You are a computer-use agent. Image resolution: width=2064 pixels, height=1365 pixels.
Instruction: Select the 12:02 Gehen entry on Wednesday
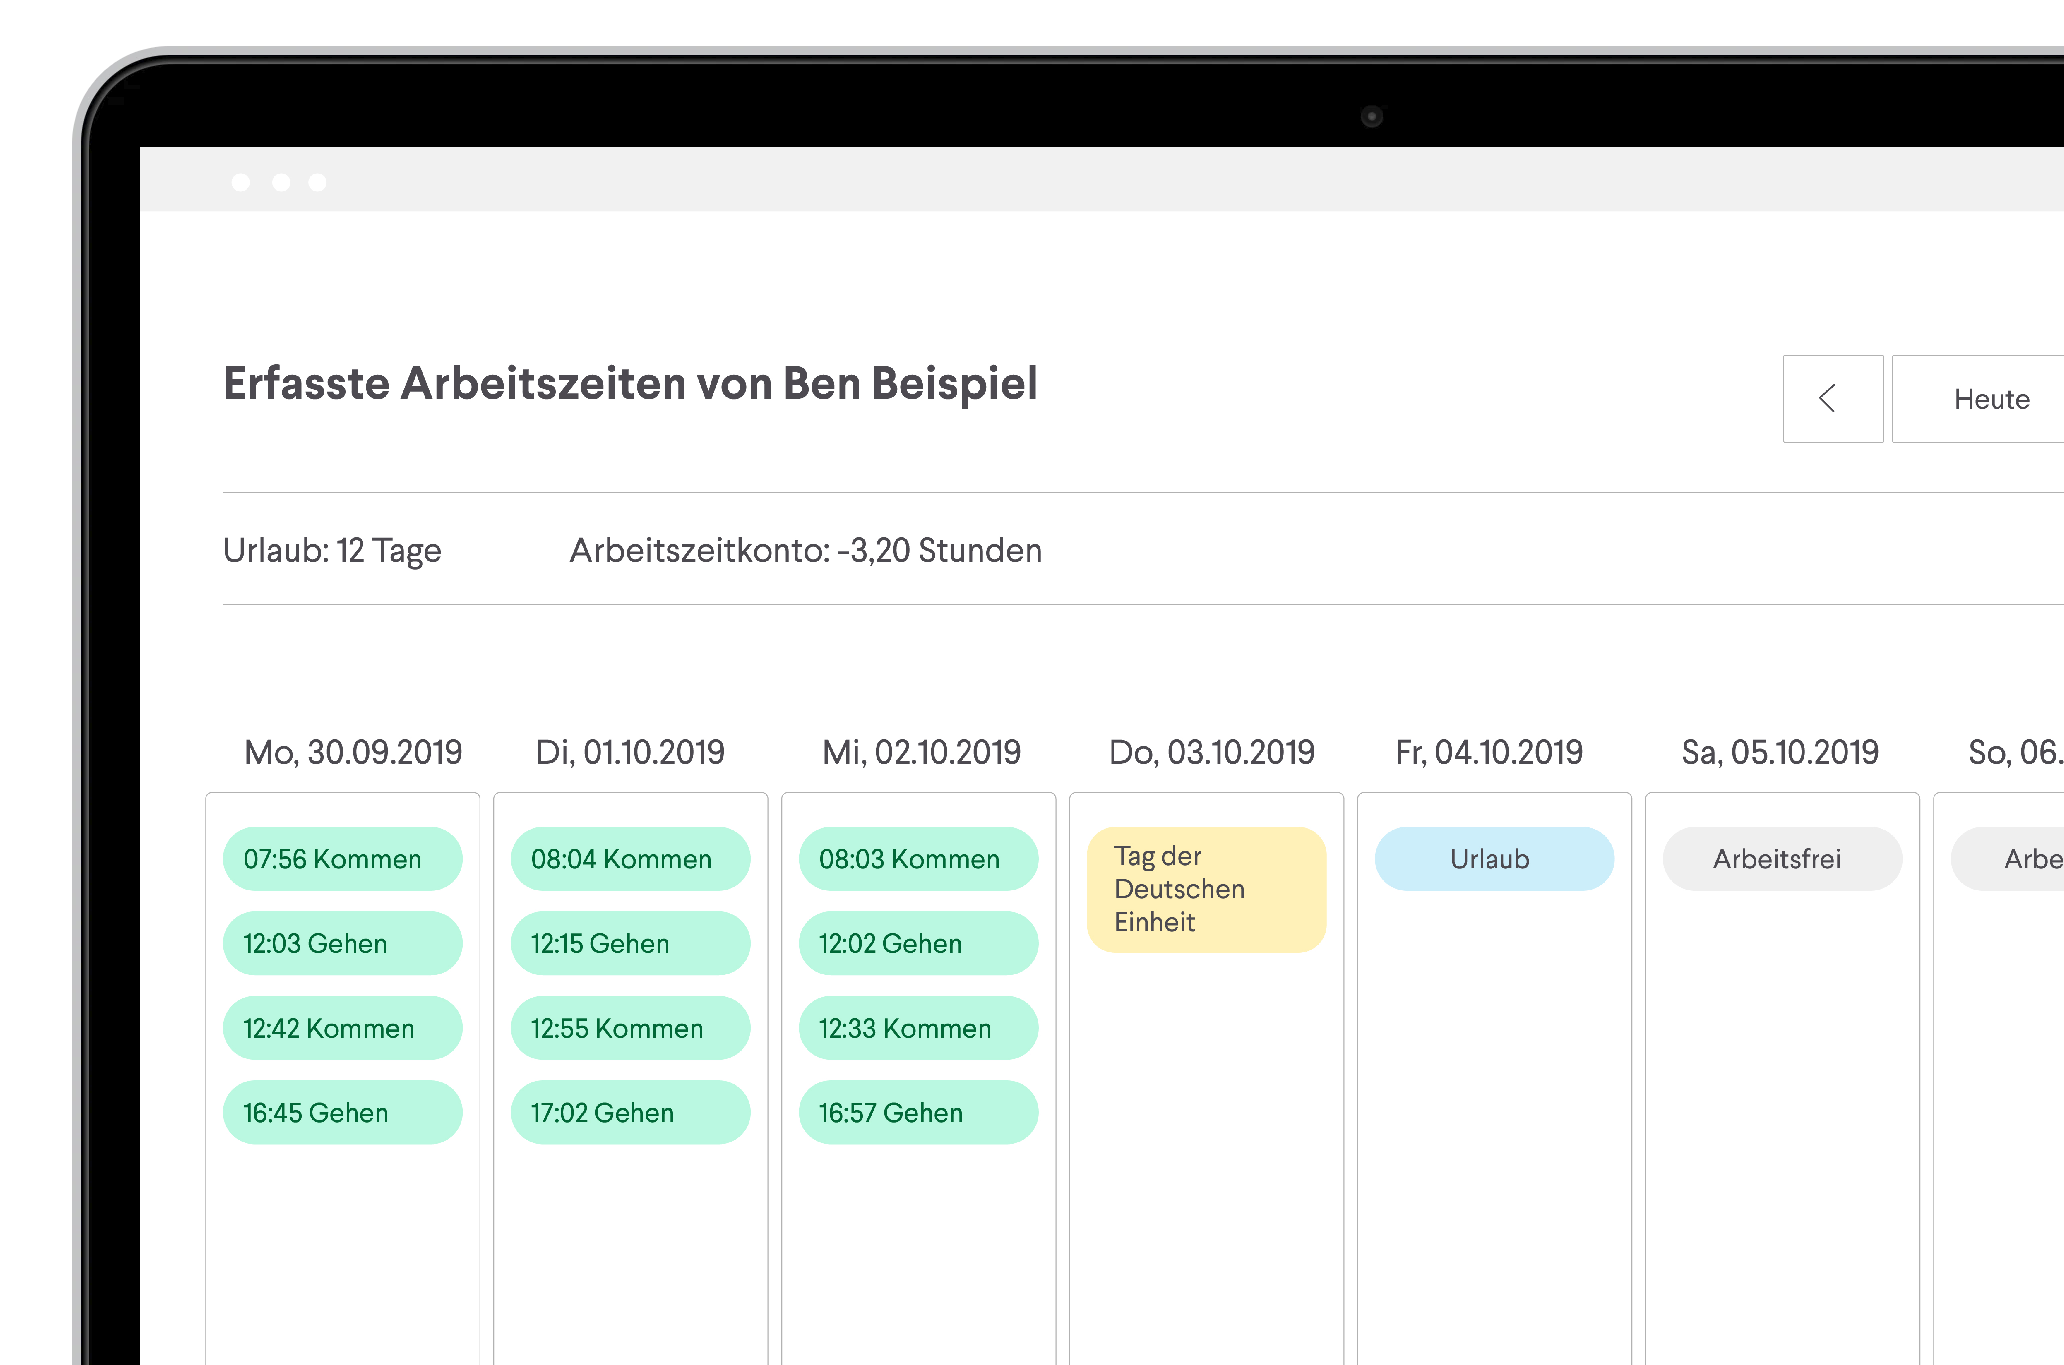pyautogui.click(x=918, y=943)
